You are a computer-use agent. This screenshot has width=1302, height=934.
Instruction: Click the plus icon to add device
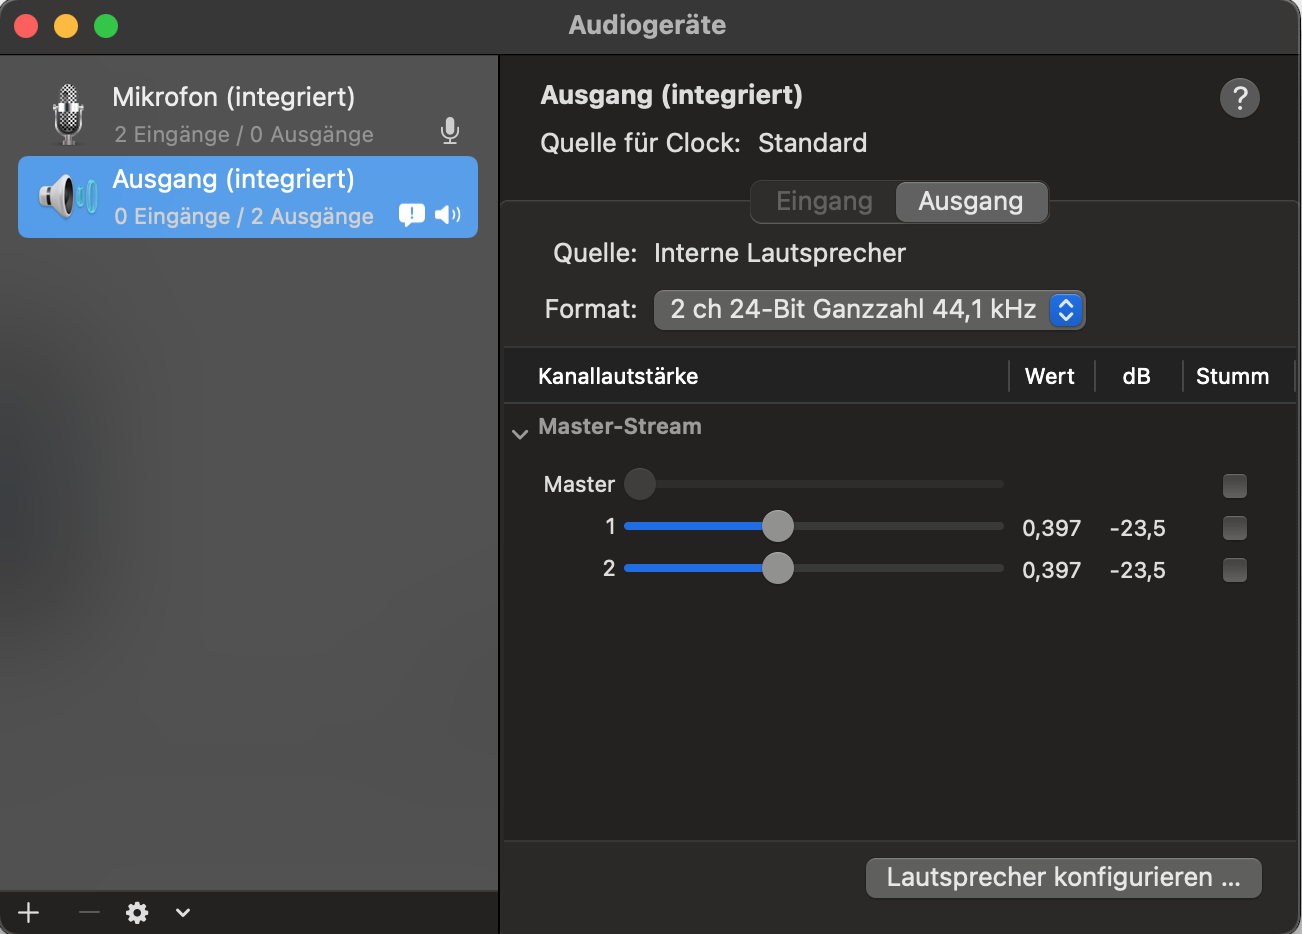[x=29, y=912]
